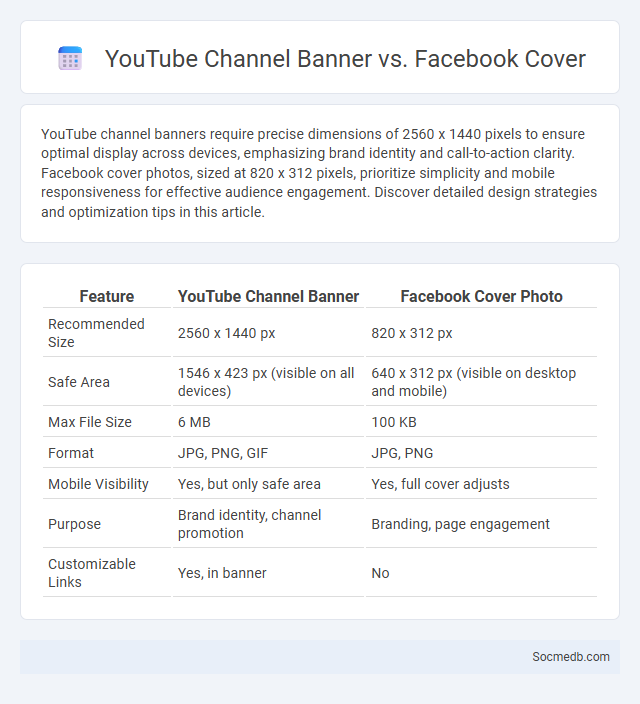Click the intro paragraph about banner dimensions
640x704 pixels.
pyautogui.click(x=319, y=173)
